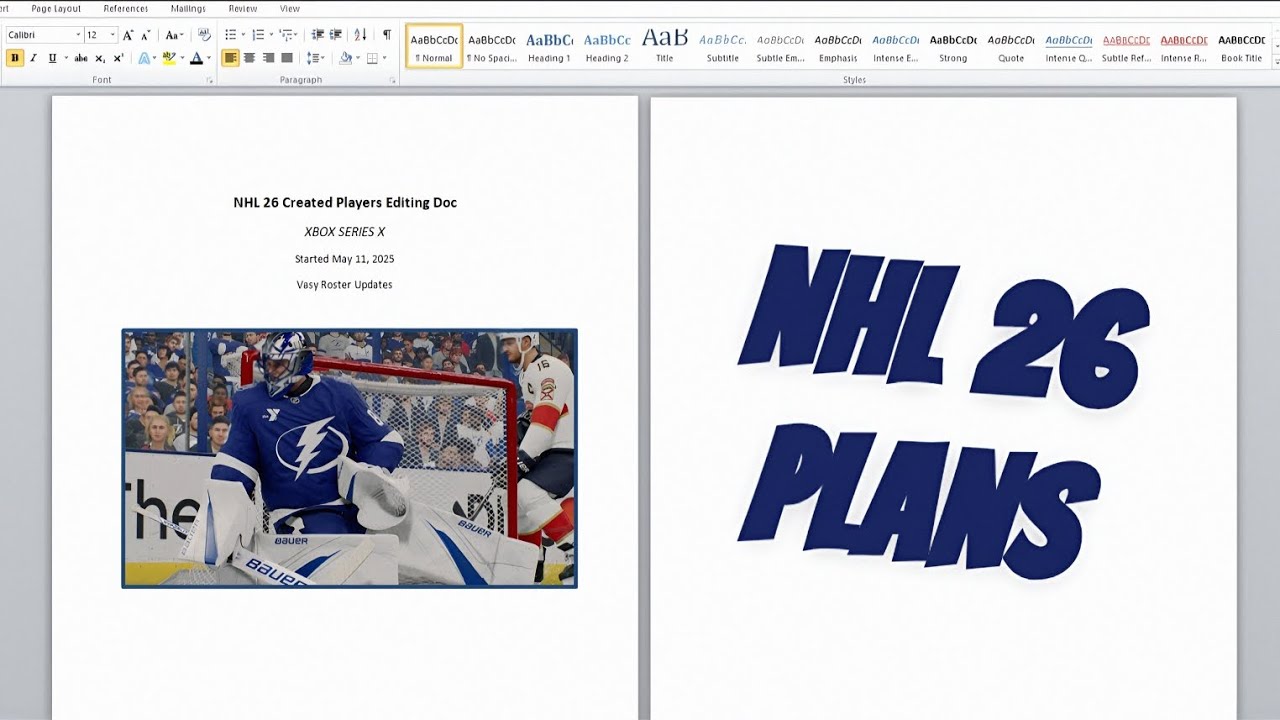
Task: Open the underline style dropdown arrow
Action: [x=66, y=58]
